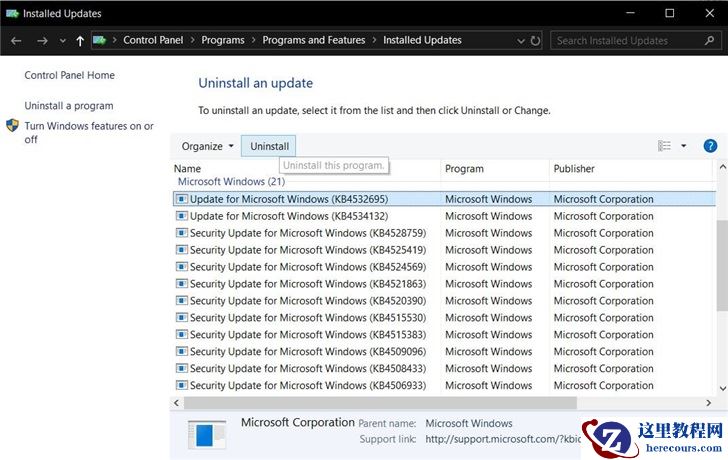Open the support.microsoft.com support link
Screen dimensions: 728x460
tap(503, 439)
